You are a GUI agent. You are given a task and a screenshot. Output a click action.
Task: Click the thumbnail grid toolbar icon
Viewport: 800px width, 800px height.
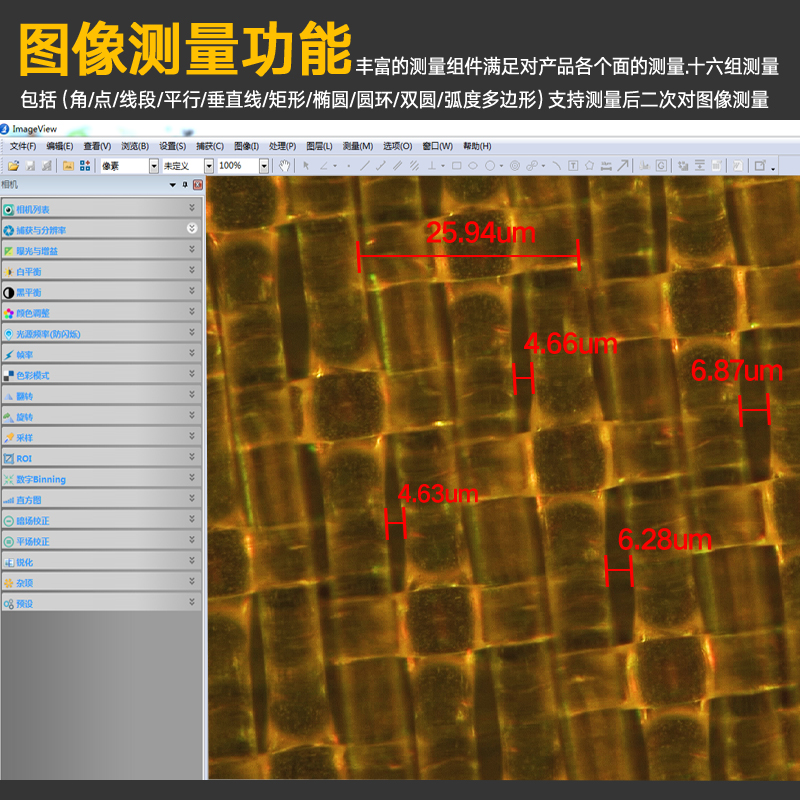tap(85, 166)
